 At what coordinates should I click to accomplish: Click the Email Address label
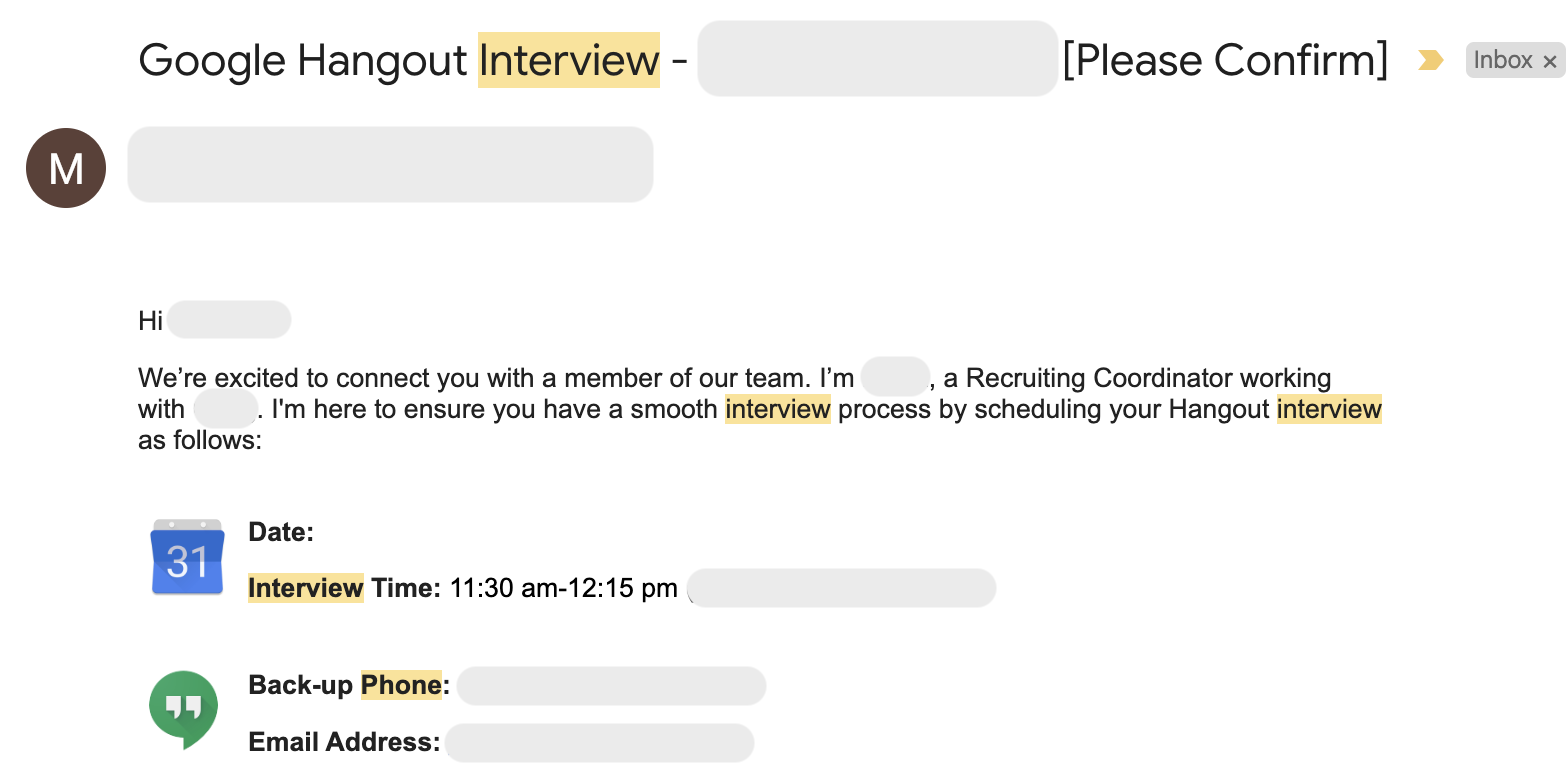click(x=344, y=742)
